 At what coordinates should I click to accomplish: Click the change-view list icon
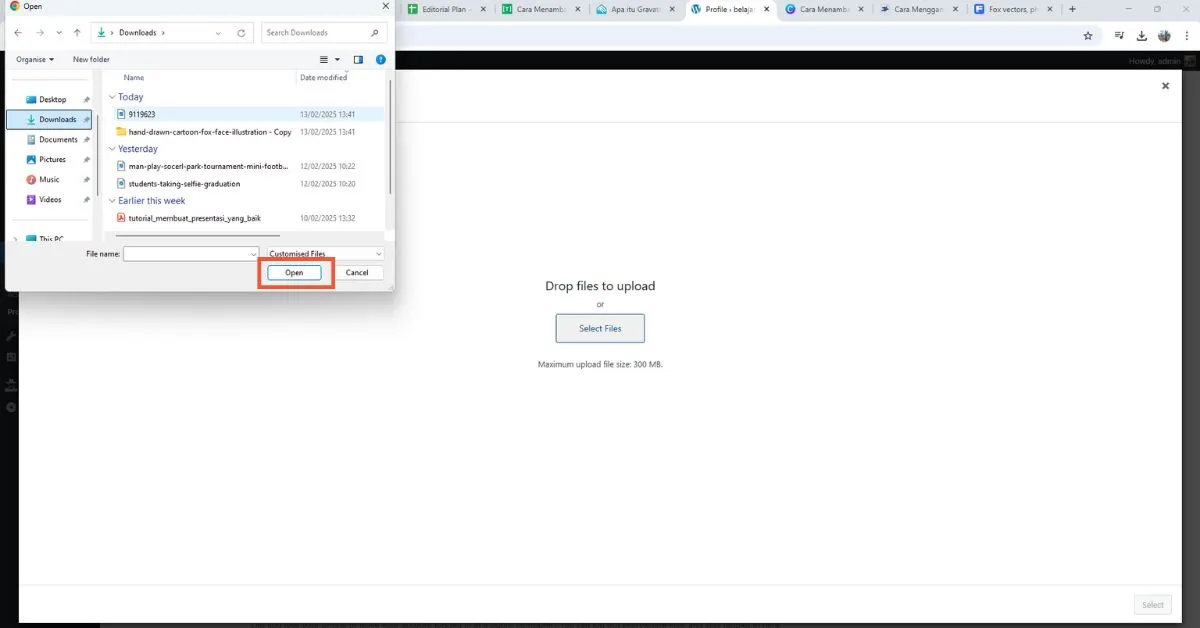tap(324, 59)
